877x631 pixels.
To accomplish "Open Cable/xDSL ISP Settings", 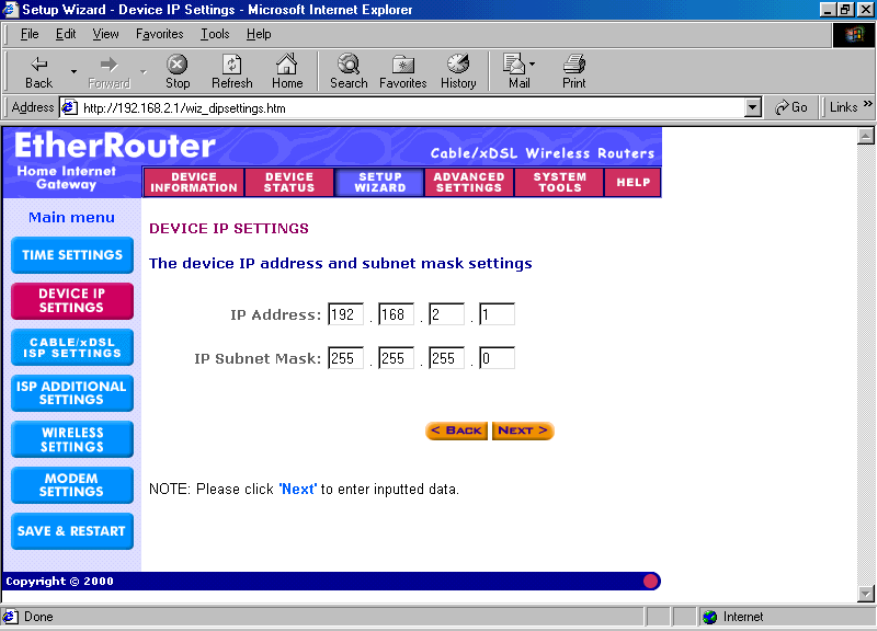I will (x=72, y=347).
